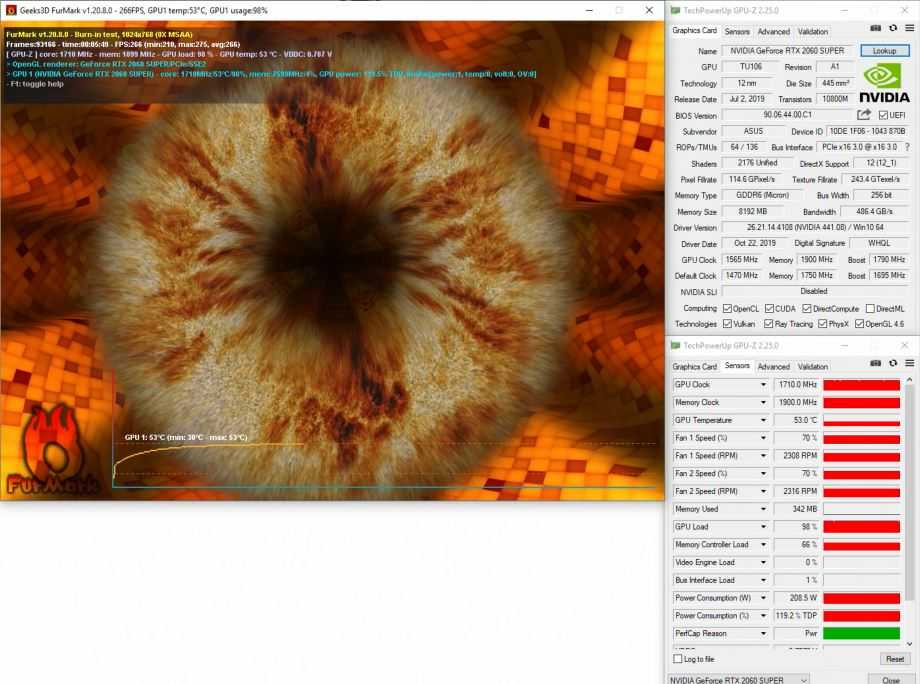Click the screenshot camera icon in the Graphics Card window
The height and width of the screenshot is (684, 920).
(x=876, y=30)
